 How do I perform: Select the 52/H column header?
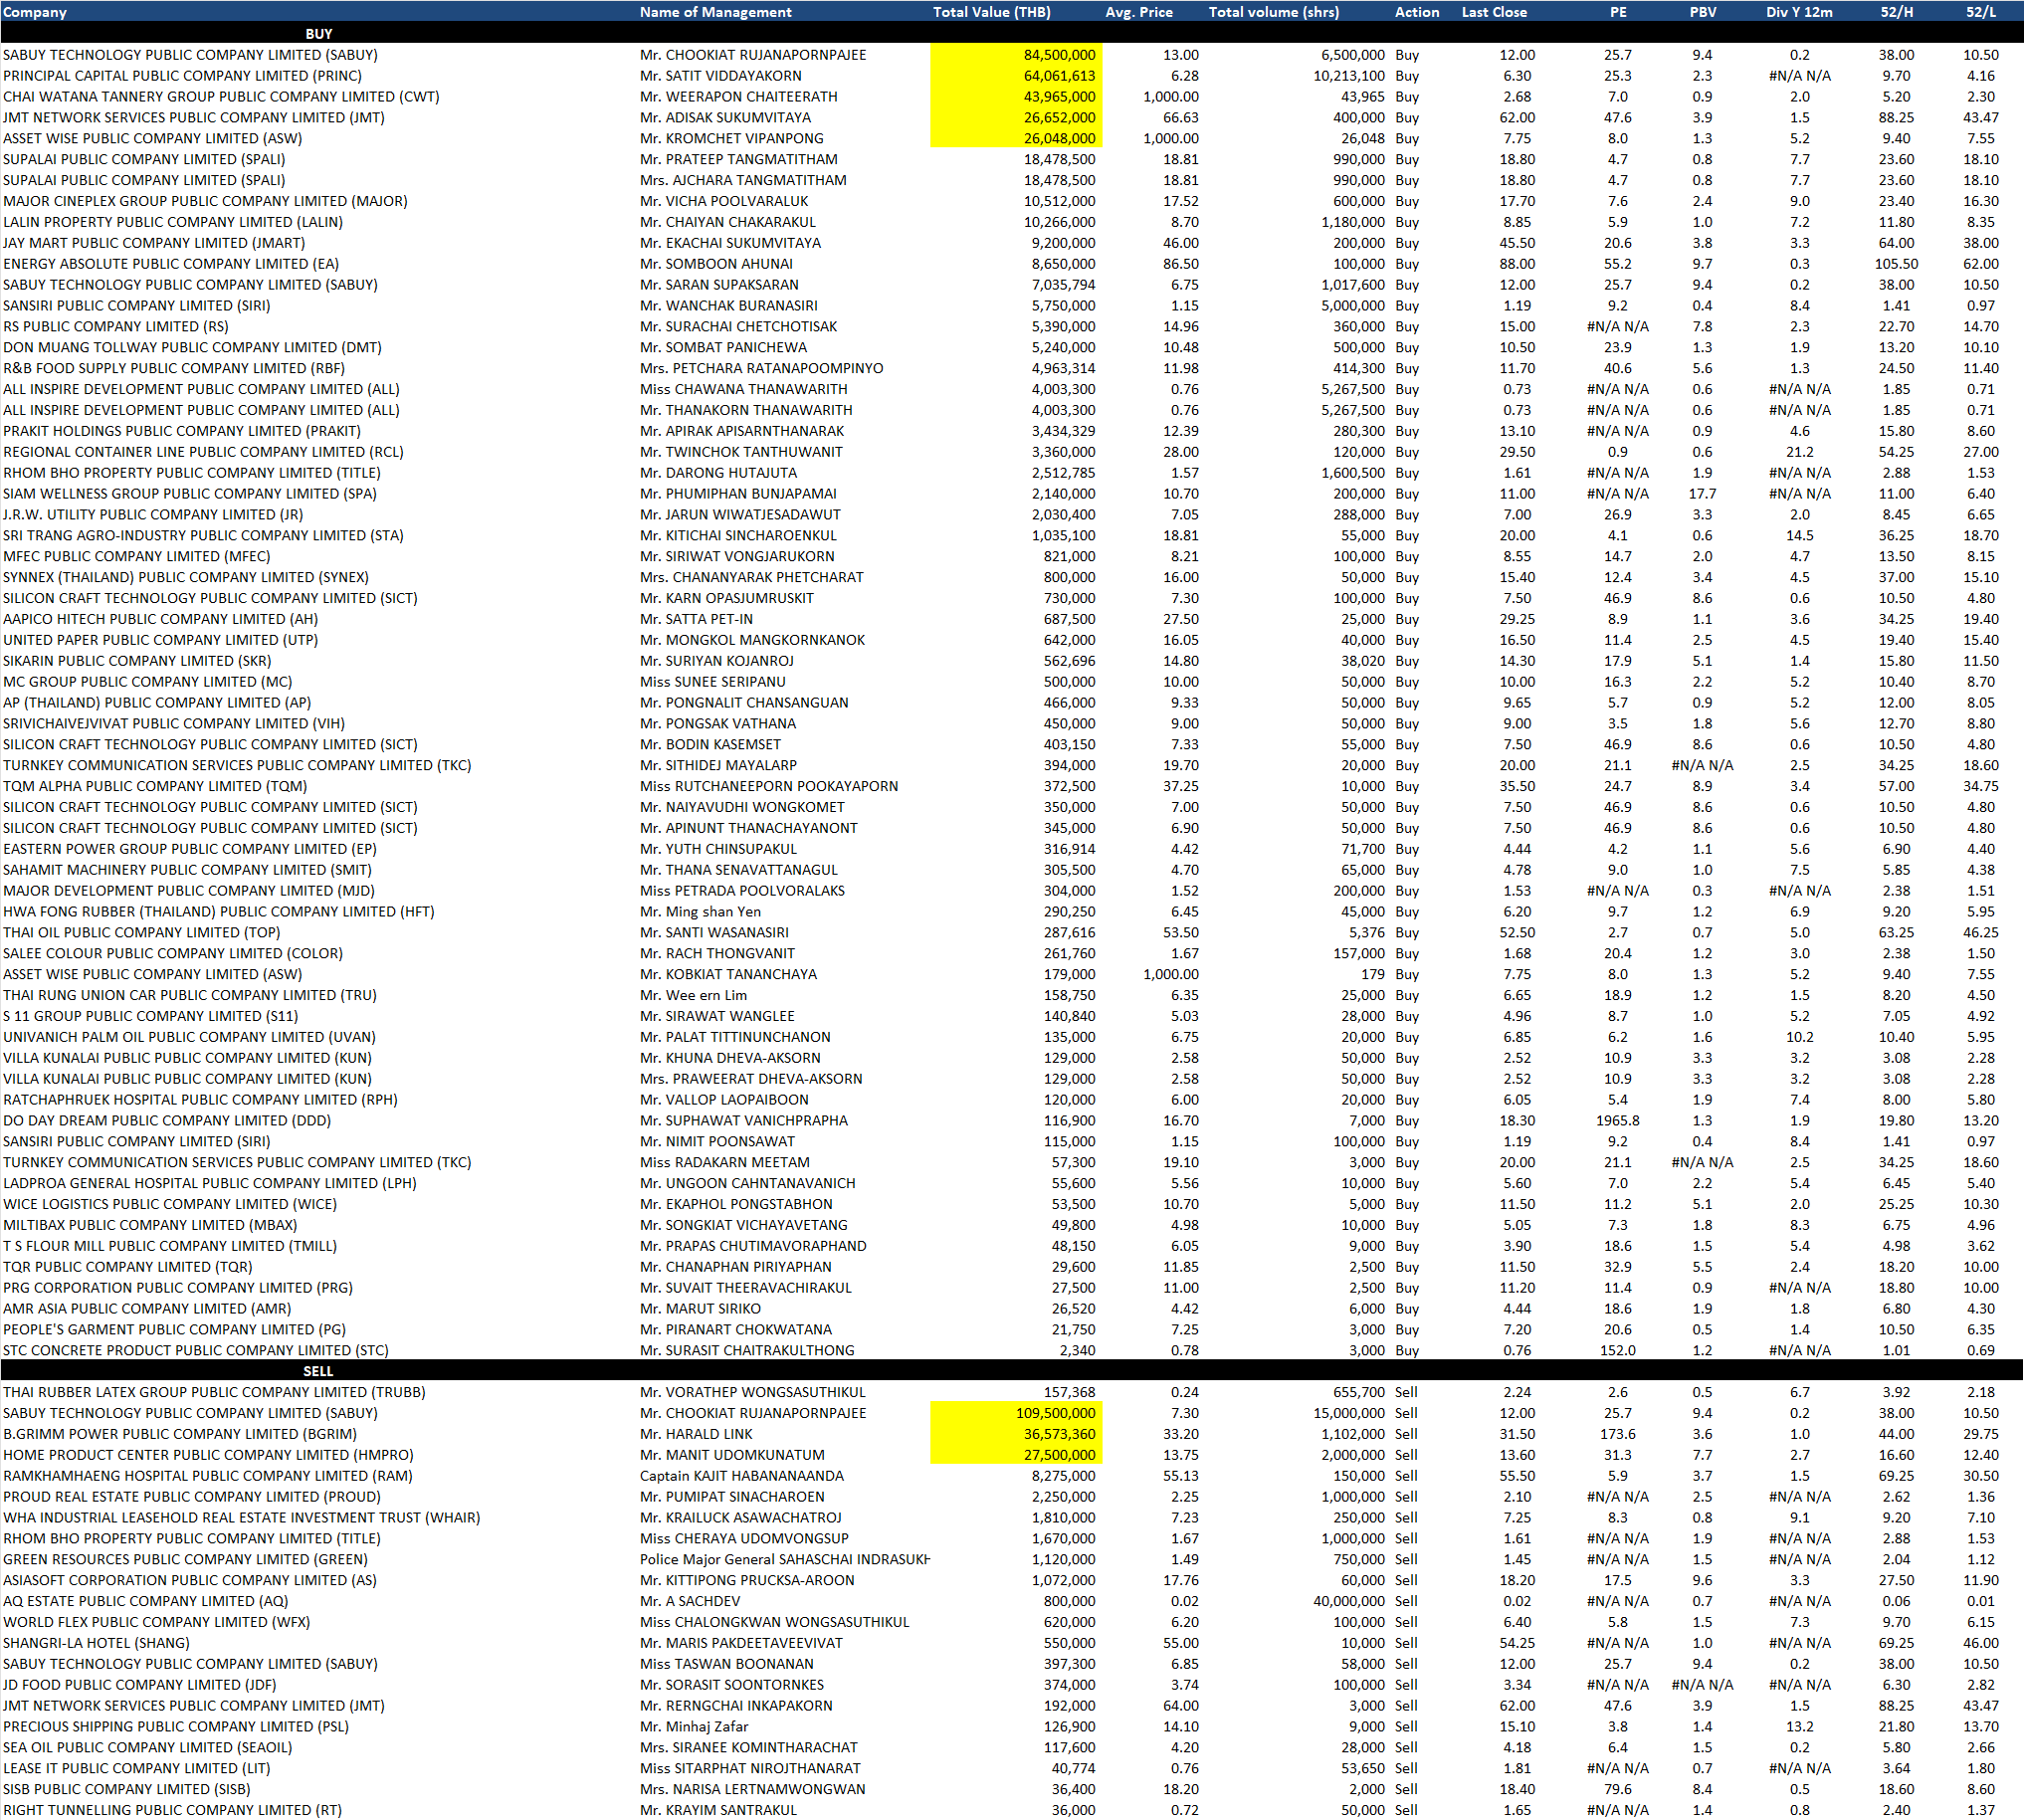1896,12
